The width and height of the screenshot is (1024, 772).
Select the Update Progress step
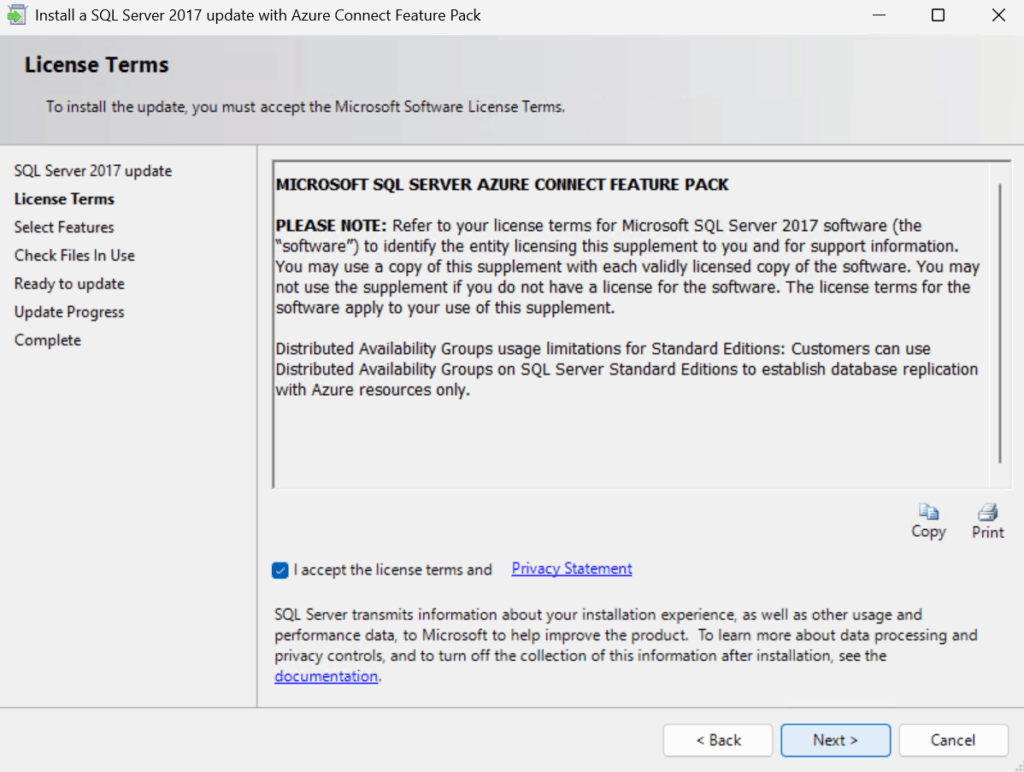69,312
